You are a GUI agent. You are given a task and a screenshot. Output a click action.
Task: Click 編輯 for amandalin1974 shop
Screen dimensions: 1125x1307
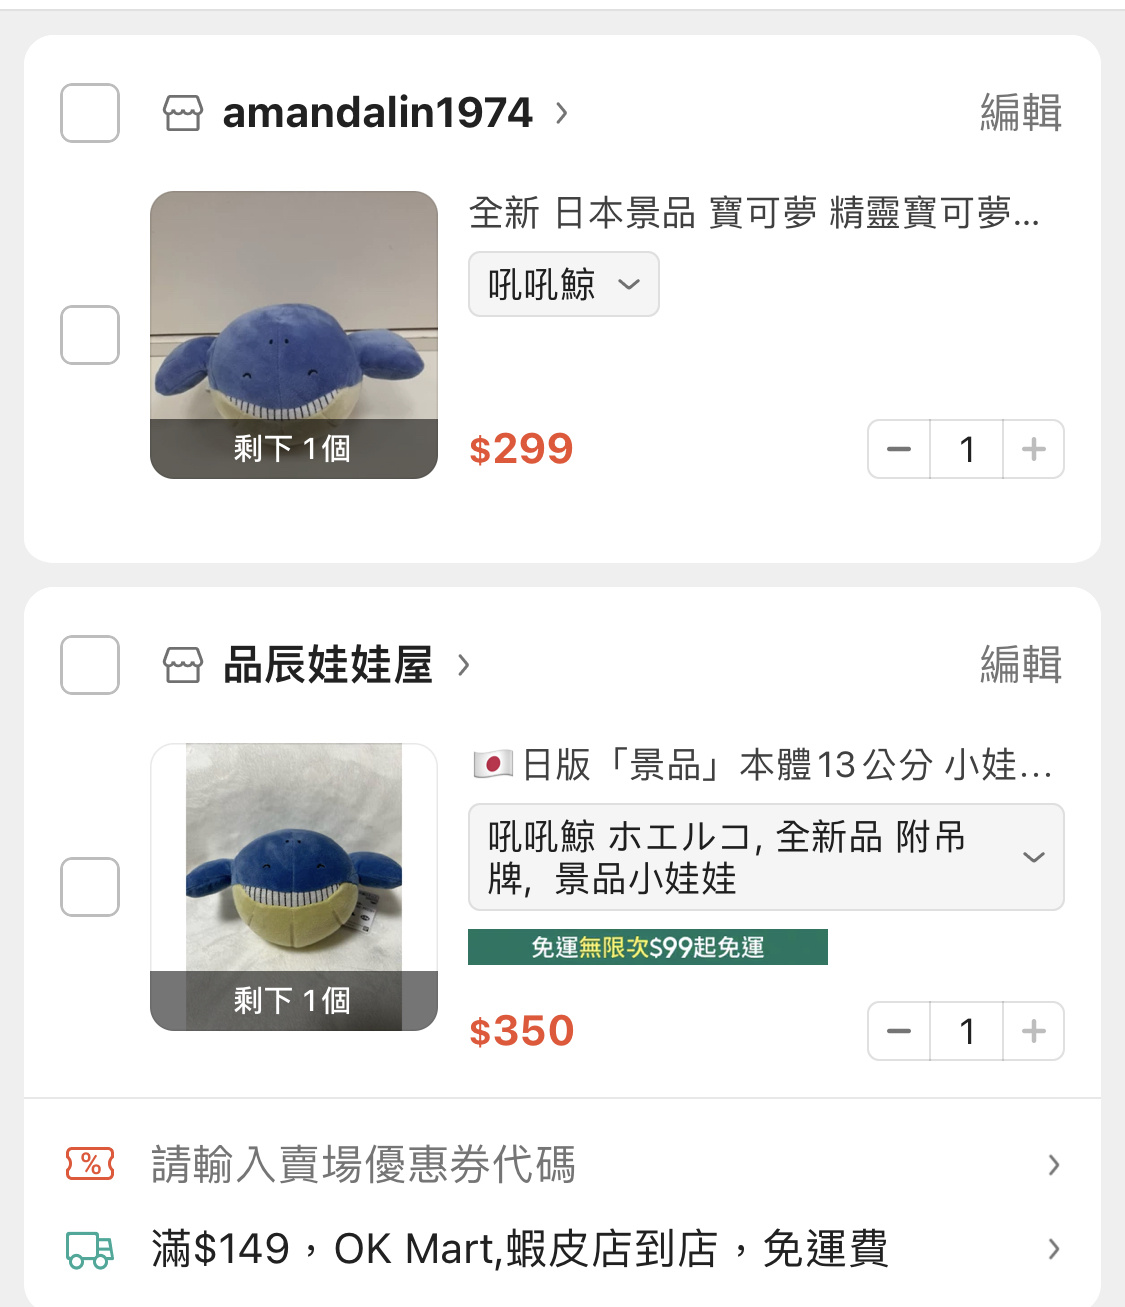click(x=1021, y=112)
